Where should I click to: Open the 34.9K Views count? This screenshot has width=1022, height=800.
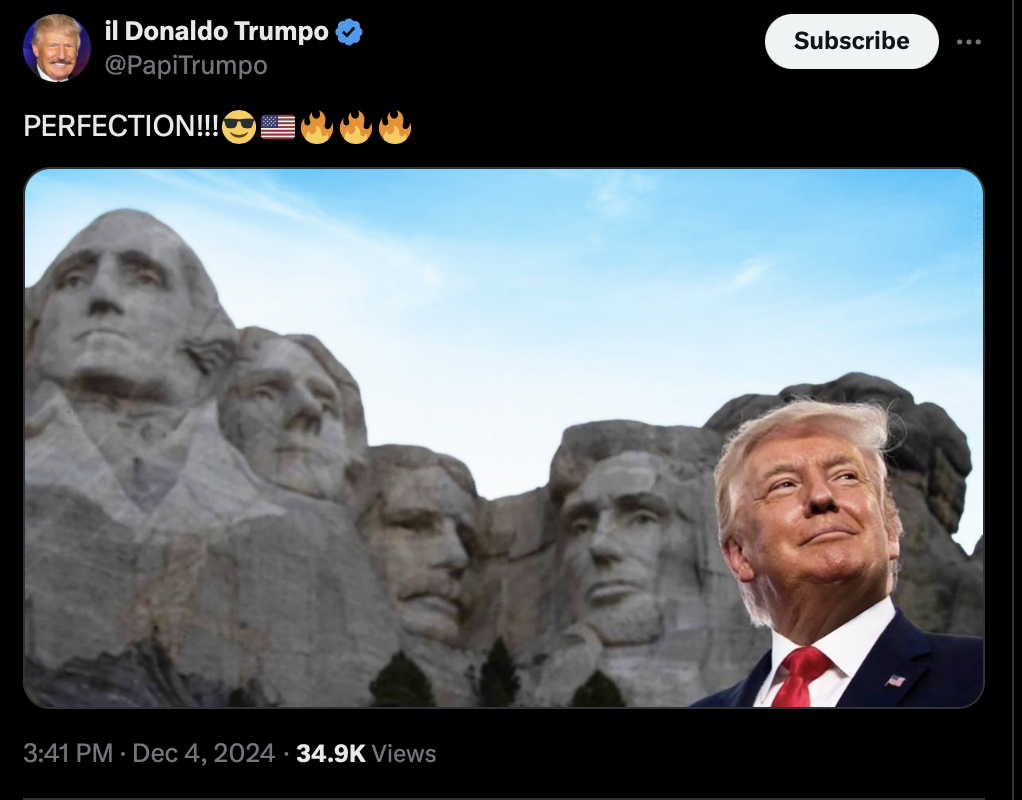366,753
